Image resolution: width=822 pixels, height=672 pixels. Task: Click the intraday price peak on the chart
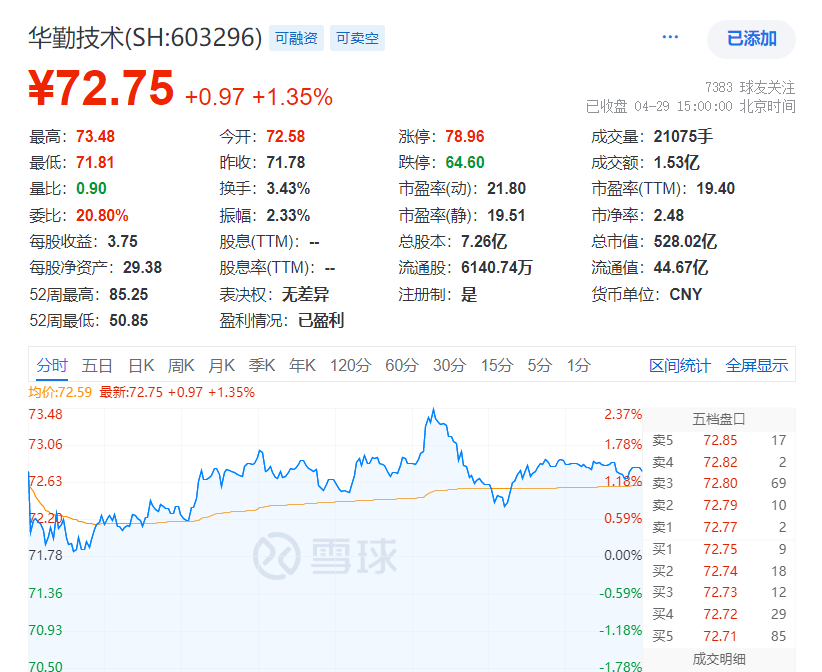pos(433,410)
